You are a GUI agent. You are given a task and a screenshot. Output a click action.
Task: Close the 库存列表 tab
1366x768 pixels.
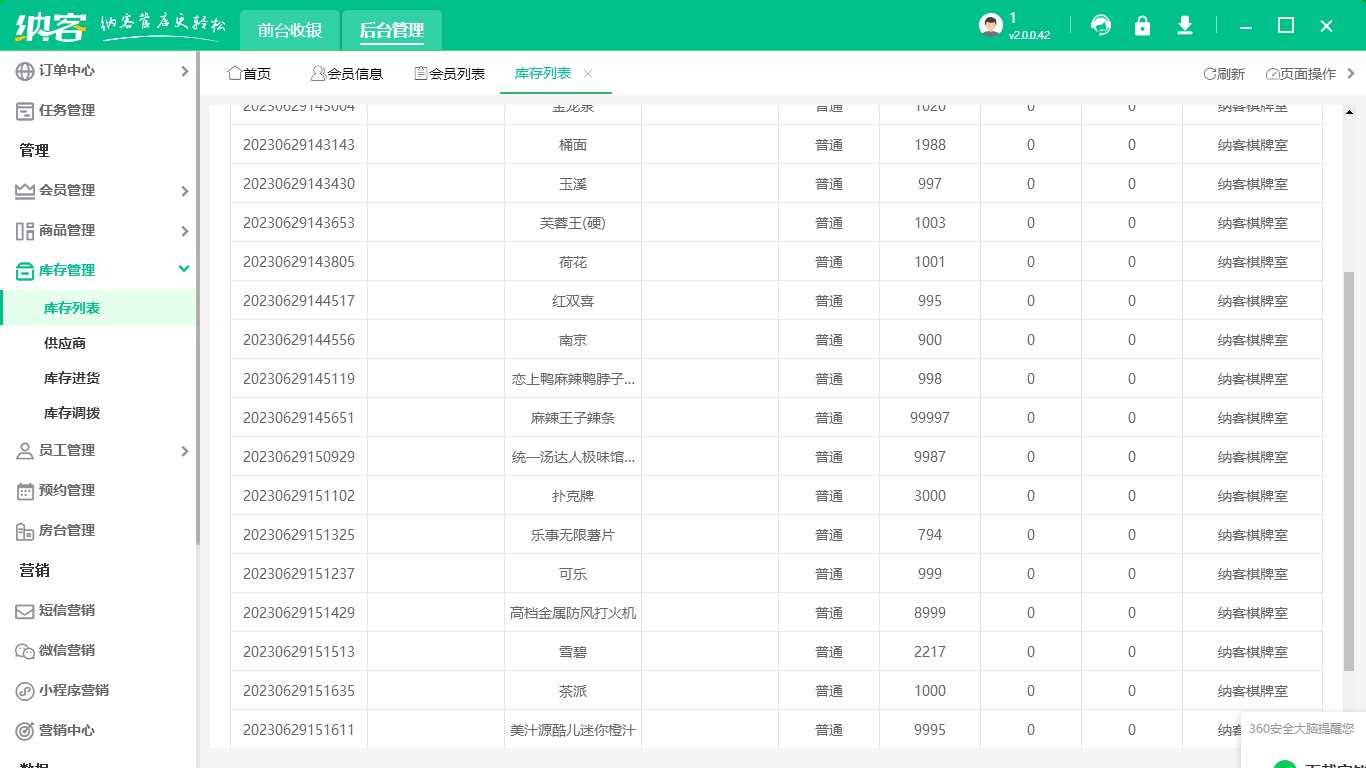[x=588, y=74]
